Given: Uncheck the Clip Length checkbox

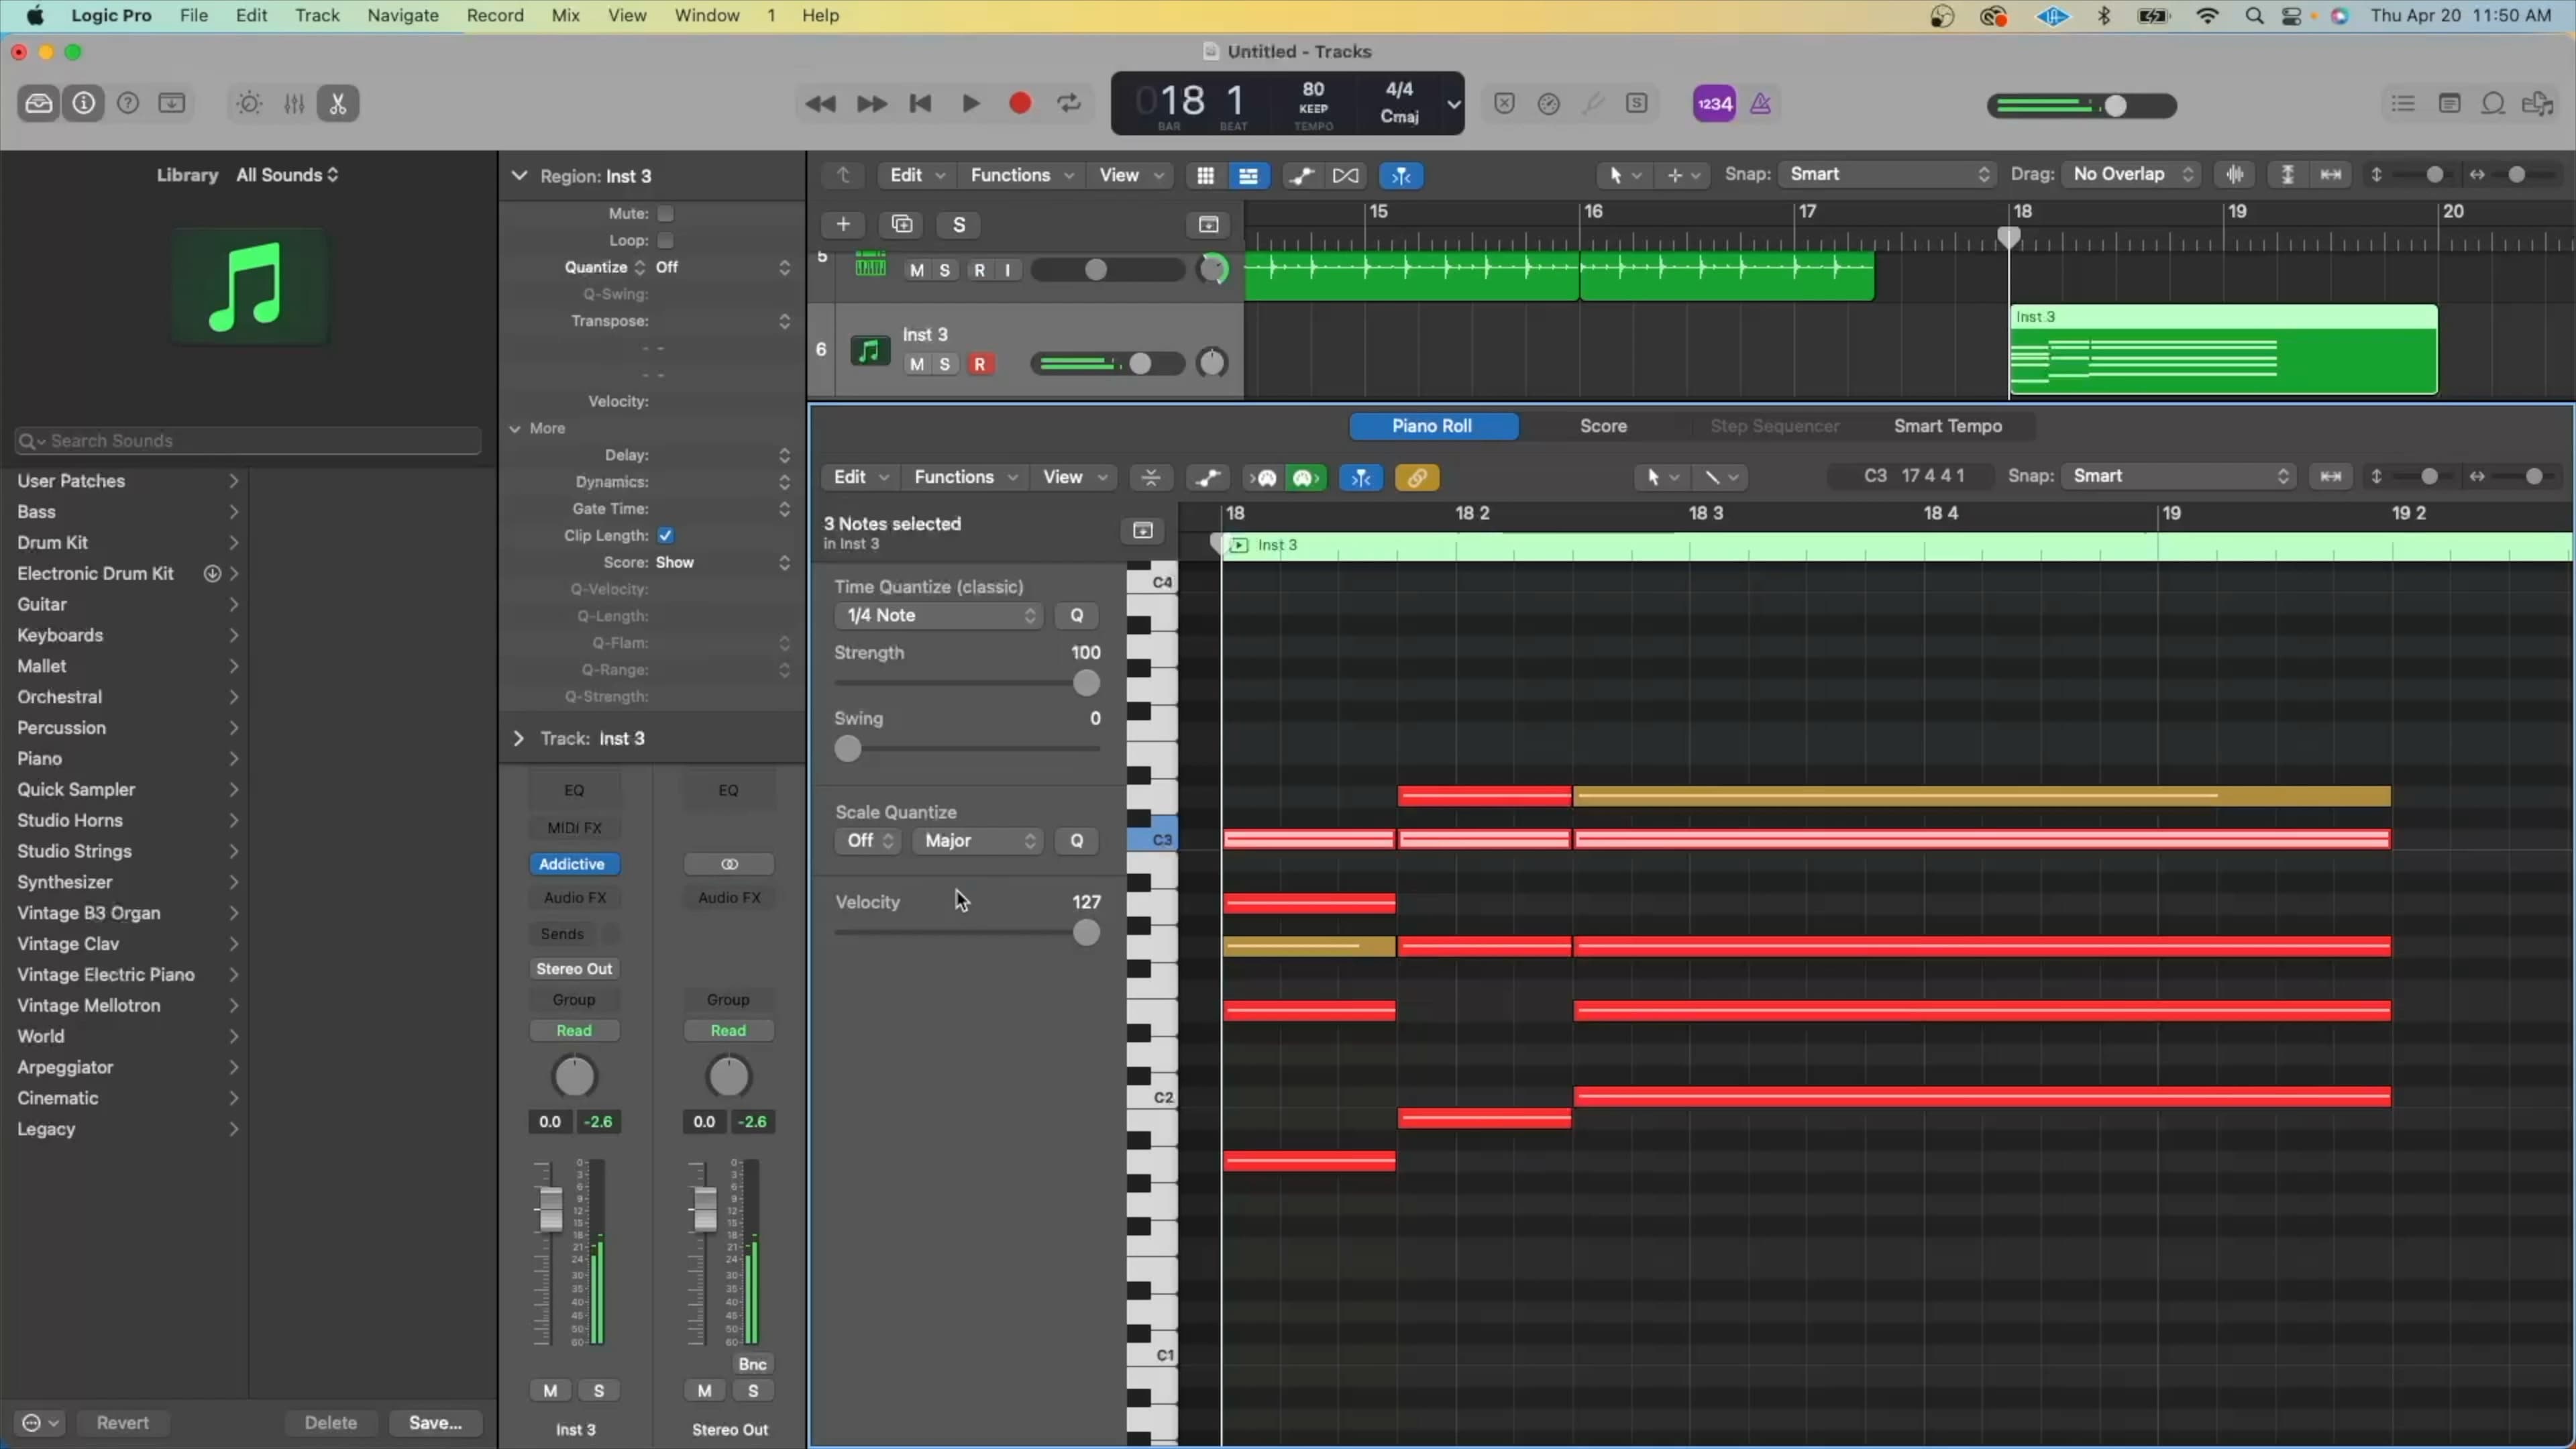Looking at the screenshot, I should [x=665, y=535].
